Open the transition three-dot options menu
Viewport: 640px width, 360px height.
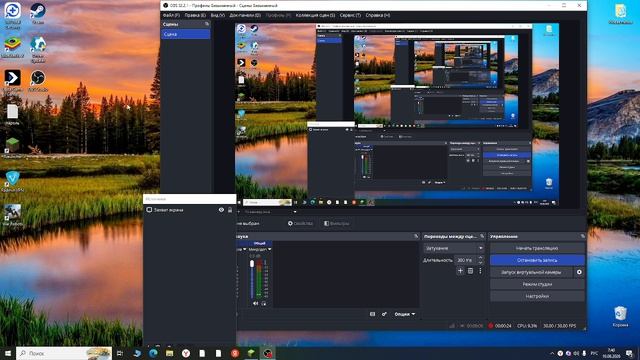point(480,271)
